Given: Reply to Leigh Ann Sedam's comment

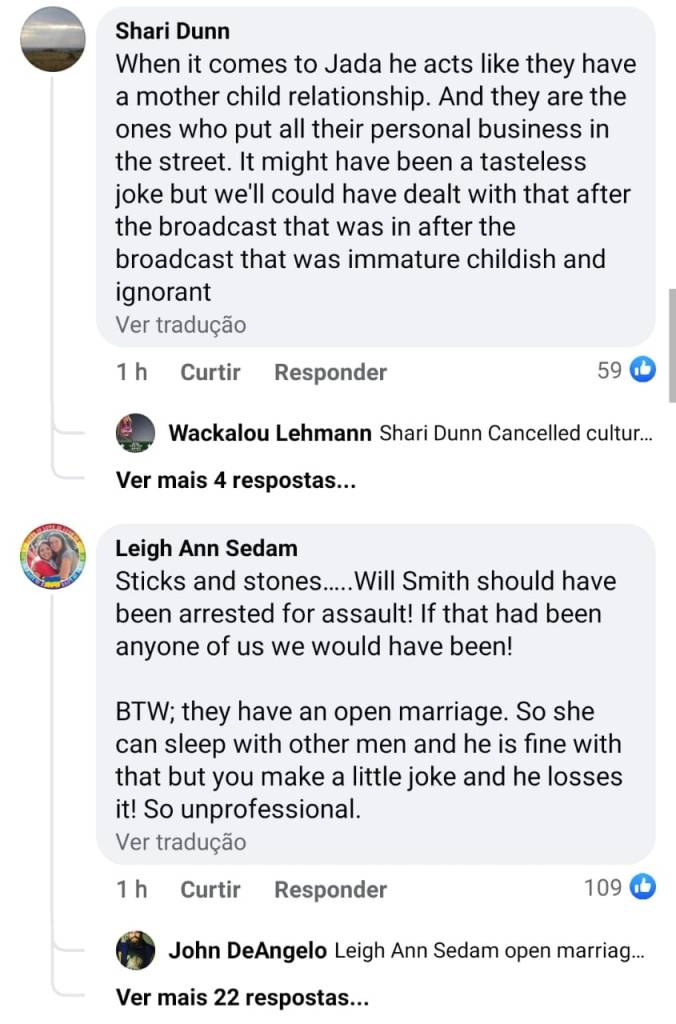Looking at the screenshot, I should (330, 889).
